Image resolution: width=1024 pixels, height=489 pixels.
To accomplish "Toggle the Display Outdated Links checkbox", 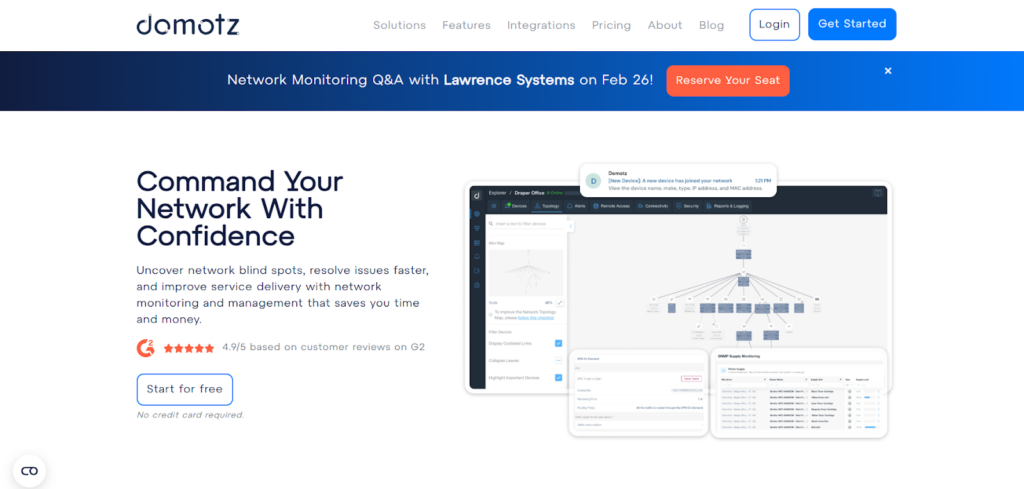I will point(558,343).
